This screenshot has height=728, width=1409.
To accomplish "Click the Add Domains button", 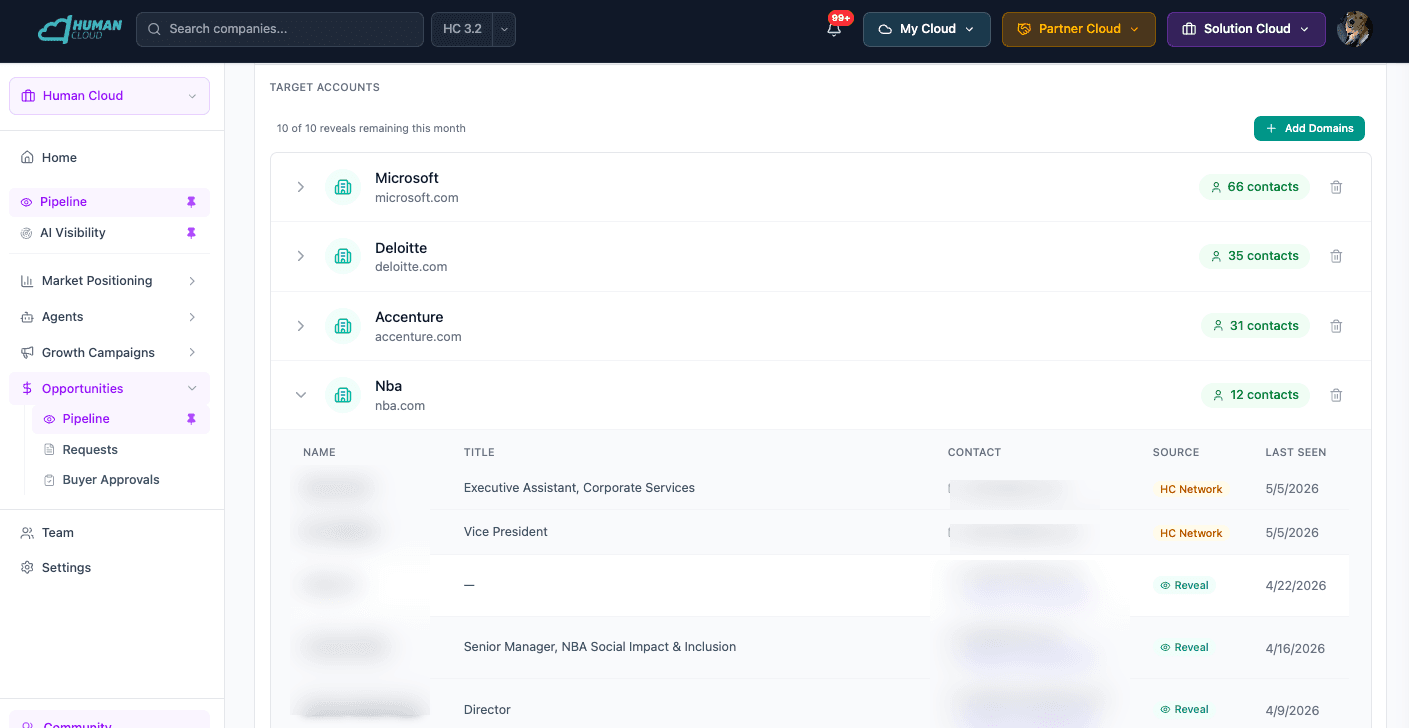I will click(1309, 129).
